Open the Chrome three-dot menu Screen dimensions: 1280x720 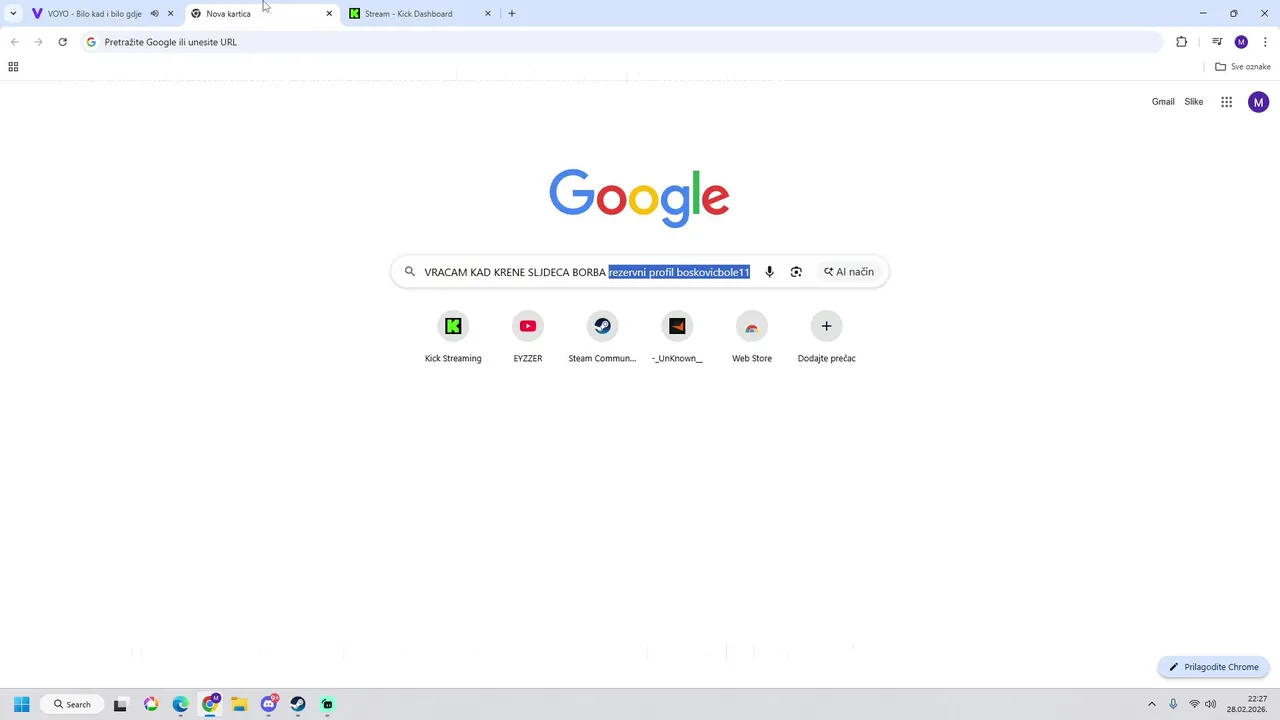(x=1265, y=42)
